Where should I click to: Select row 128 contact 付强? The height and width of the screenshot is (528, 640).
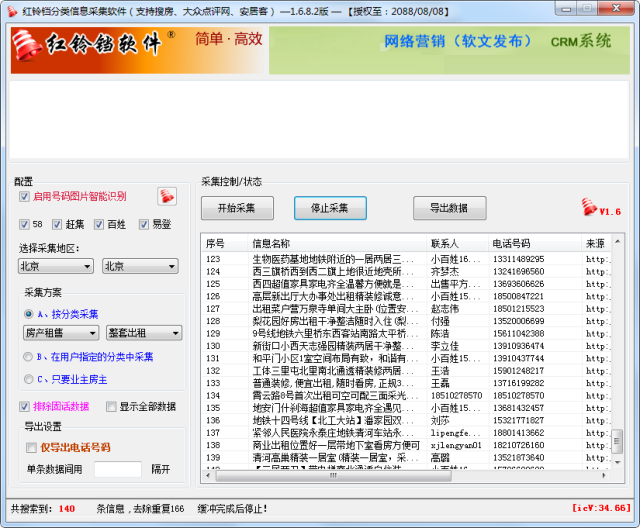point(440,321)
